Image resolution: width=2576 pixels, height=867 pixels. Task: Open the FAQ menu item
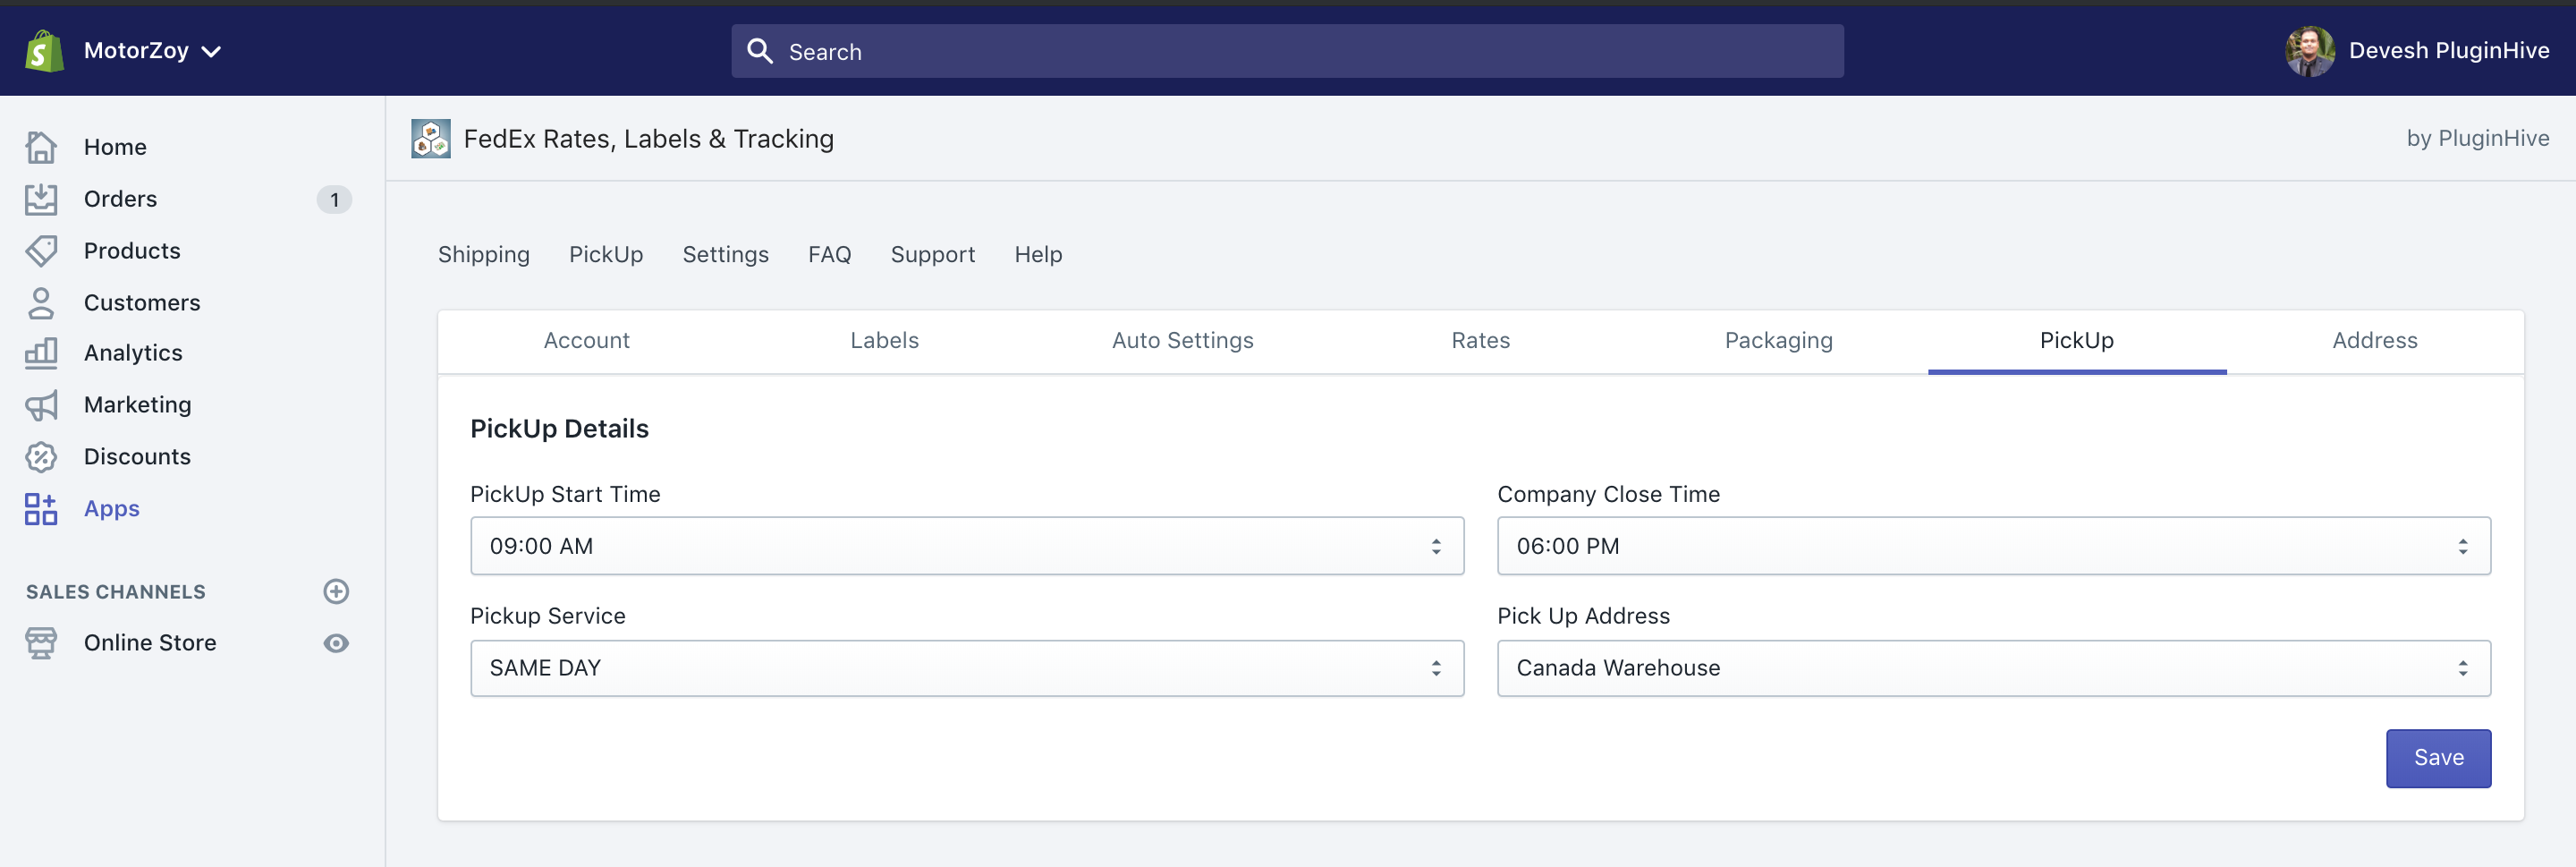pyautogui.click(x=830, y=255)
